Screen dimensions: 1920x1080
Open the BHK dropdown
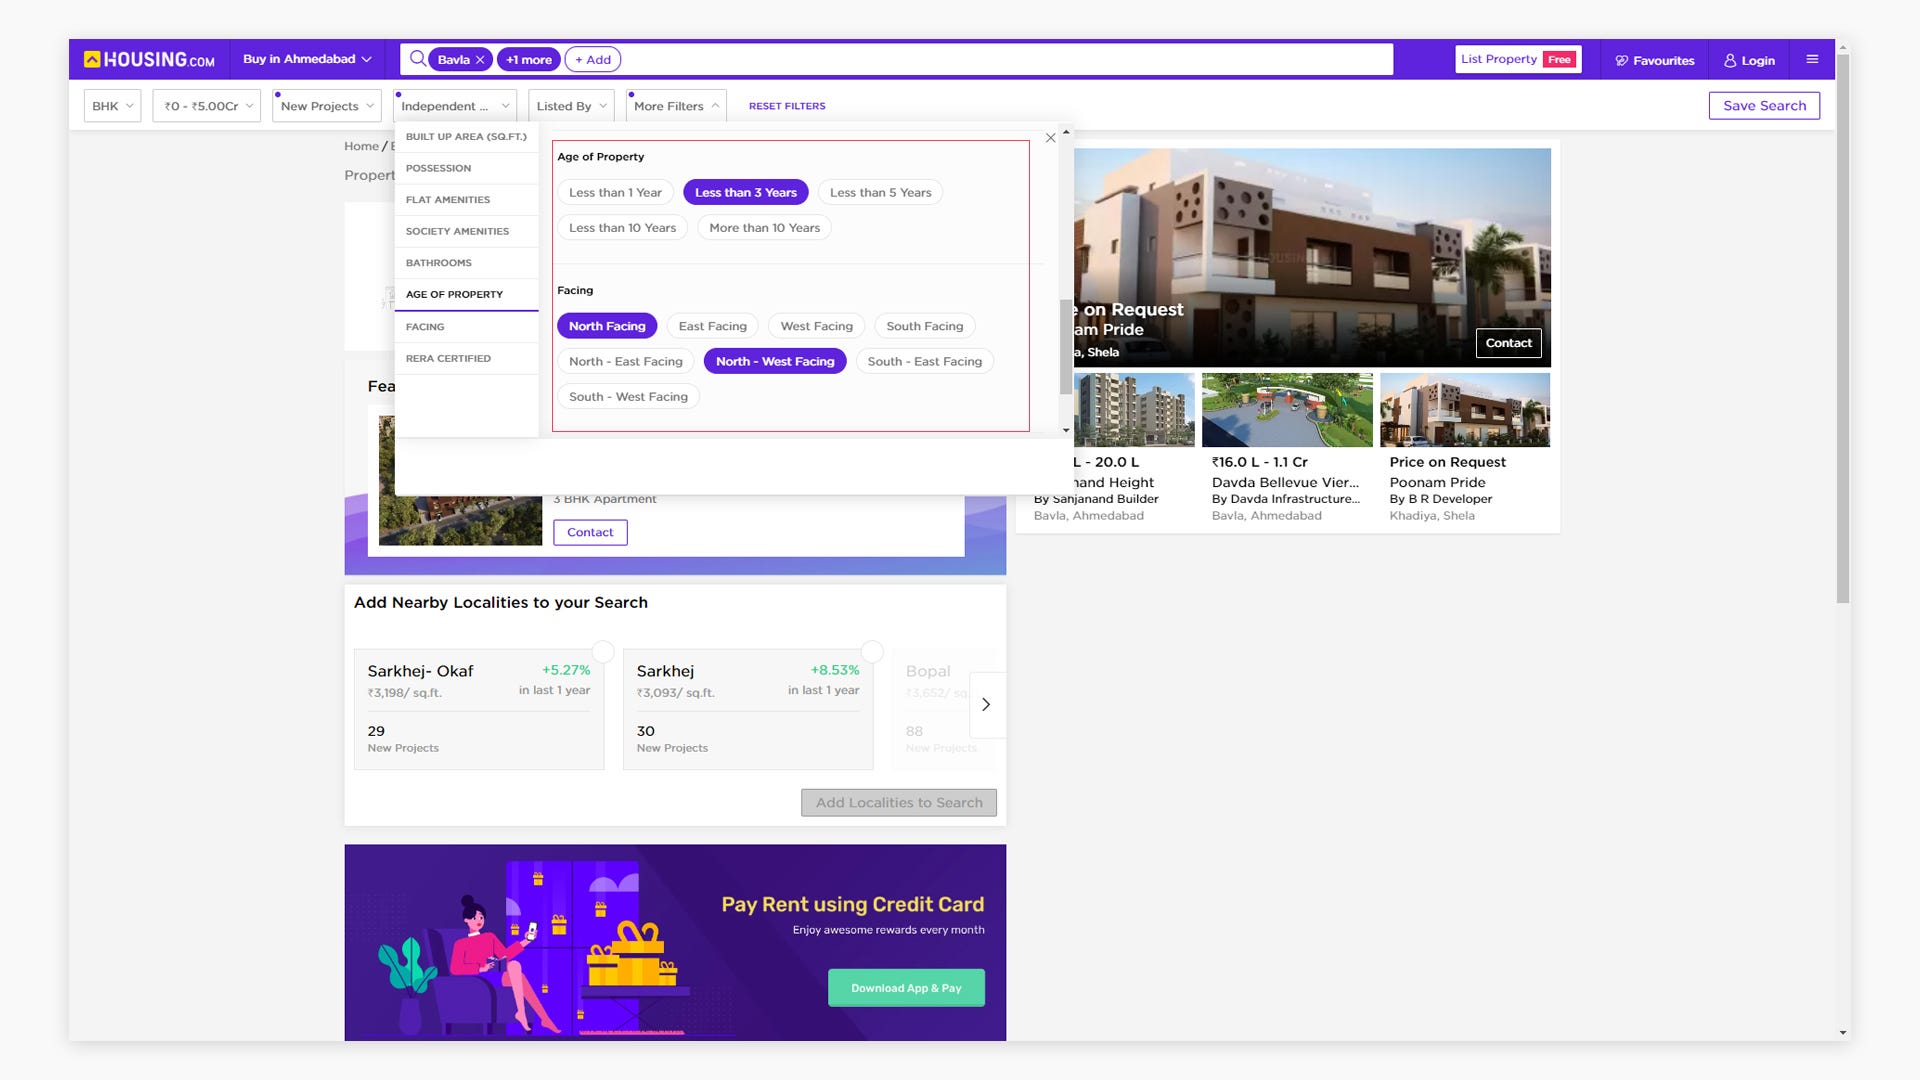click(112, 106)
